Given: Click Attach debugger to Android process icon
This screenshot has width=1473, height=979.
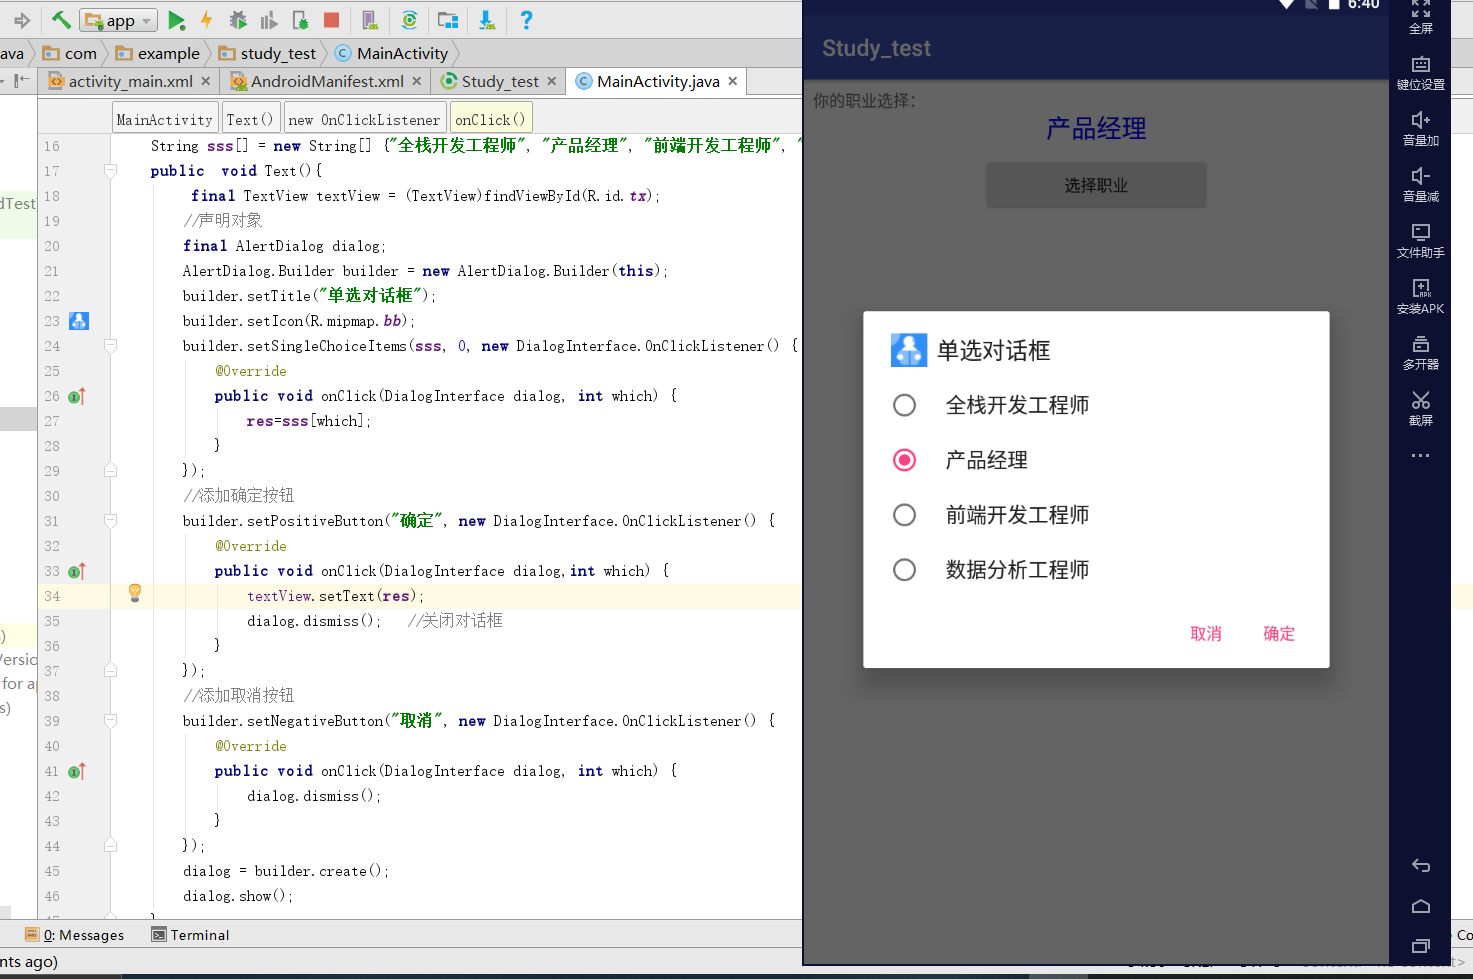Looking at the screenshot, I should (x=300, y=20).
